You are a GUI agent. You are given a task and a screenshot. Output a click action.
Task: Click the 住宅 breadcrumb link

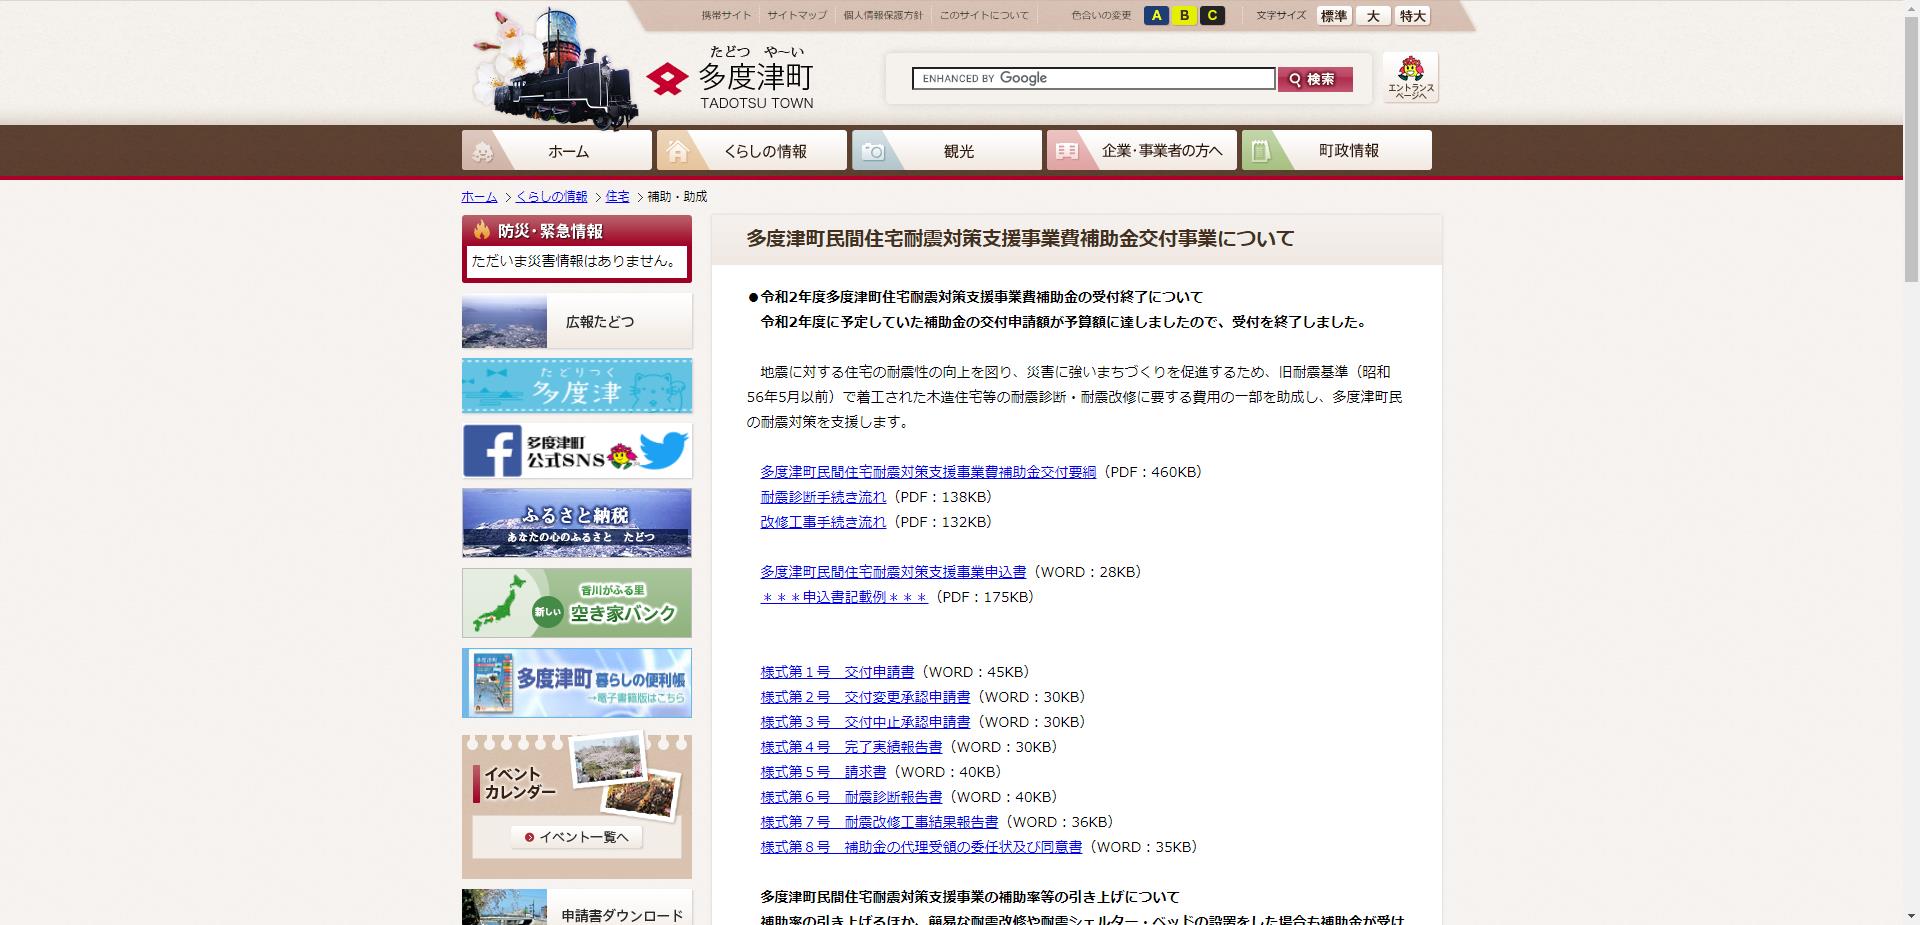(x=617, y=197)
